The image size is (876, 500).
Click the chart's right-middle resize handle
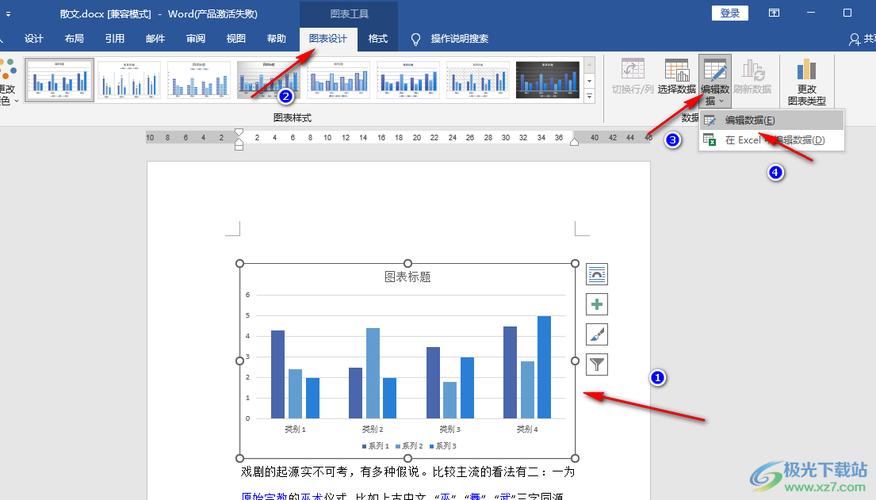click(575, 361)
